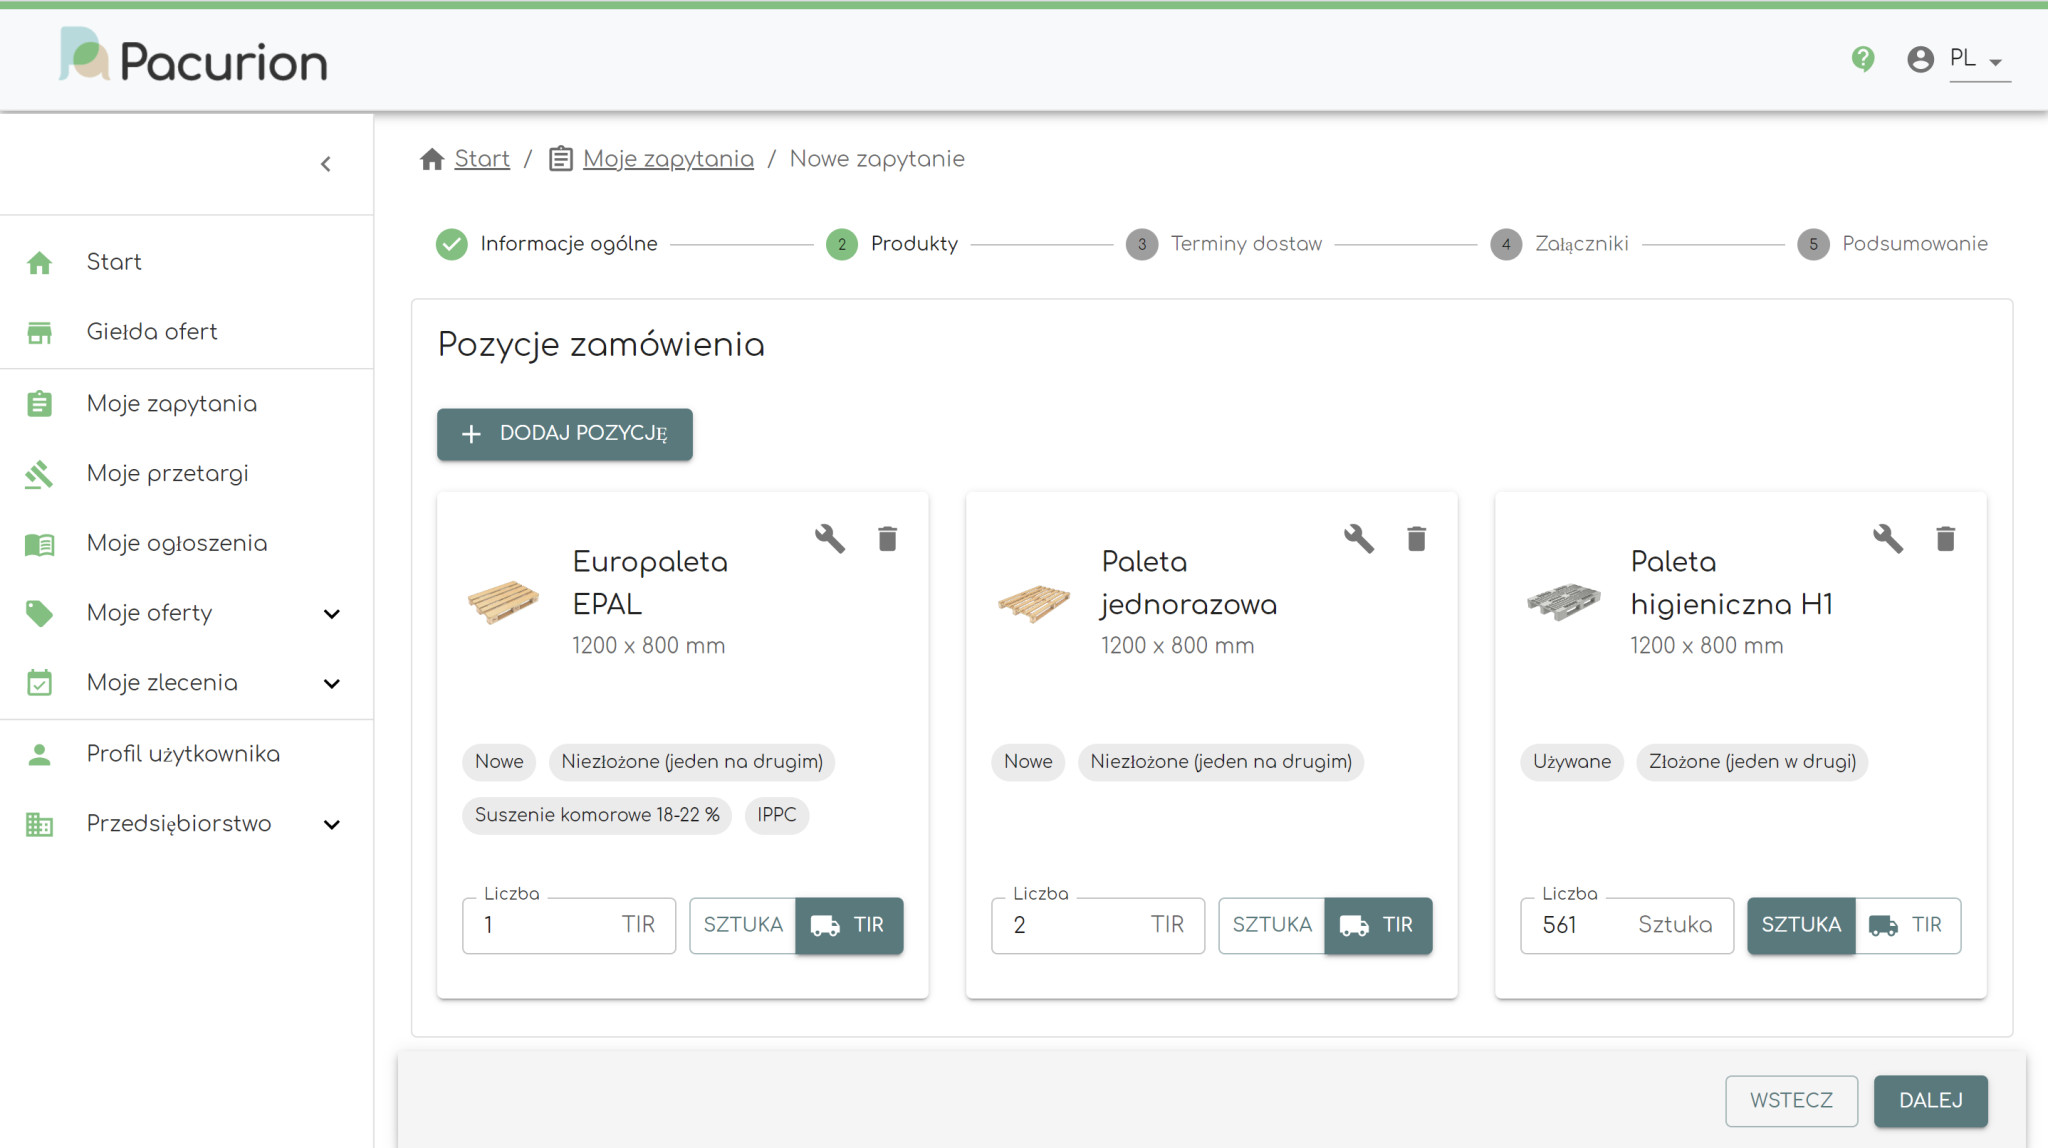Click the Moje zapytania clipboard sidebar icon
Viewport: 2048px width, 1148px height.
point(39,404)
